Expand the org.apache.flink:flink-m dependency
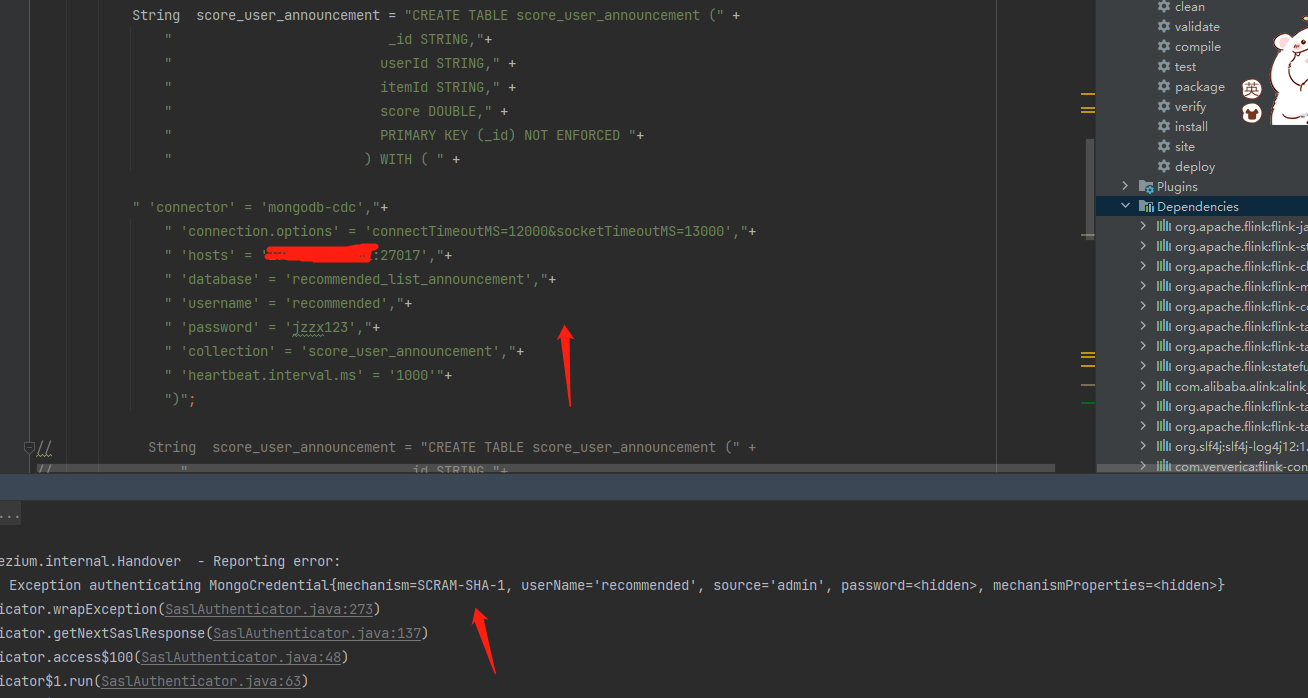Image resolution: width=1308 pixels, height=698 pixels. pyautogui.click(x=1144, y=286)
